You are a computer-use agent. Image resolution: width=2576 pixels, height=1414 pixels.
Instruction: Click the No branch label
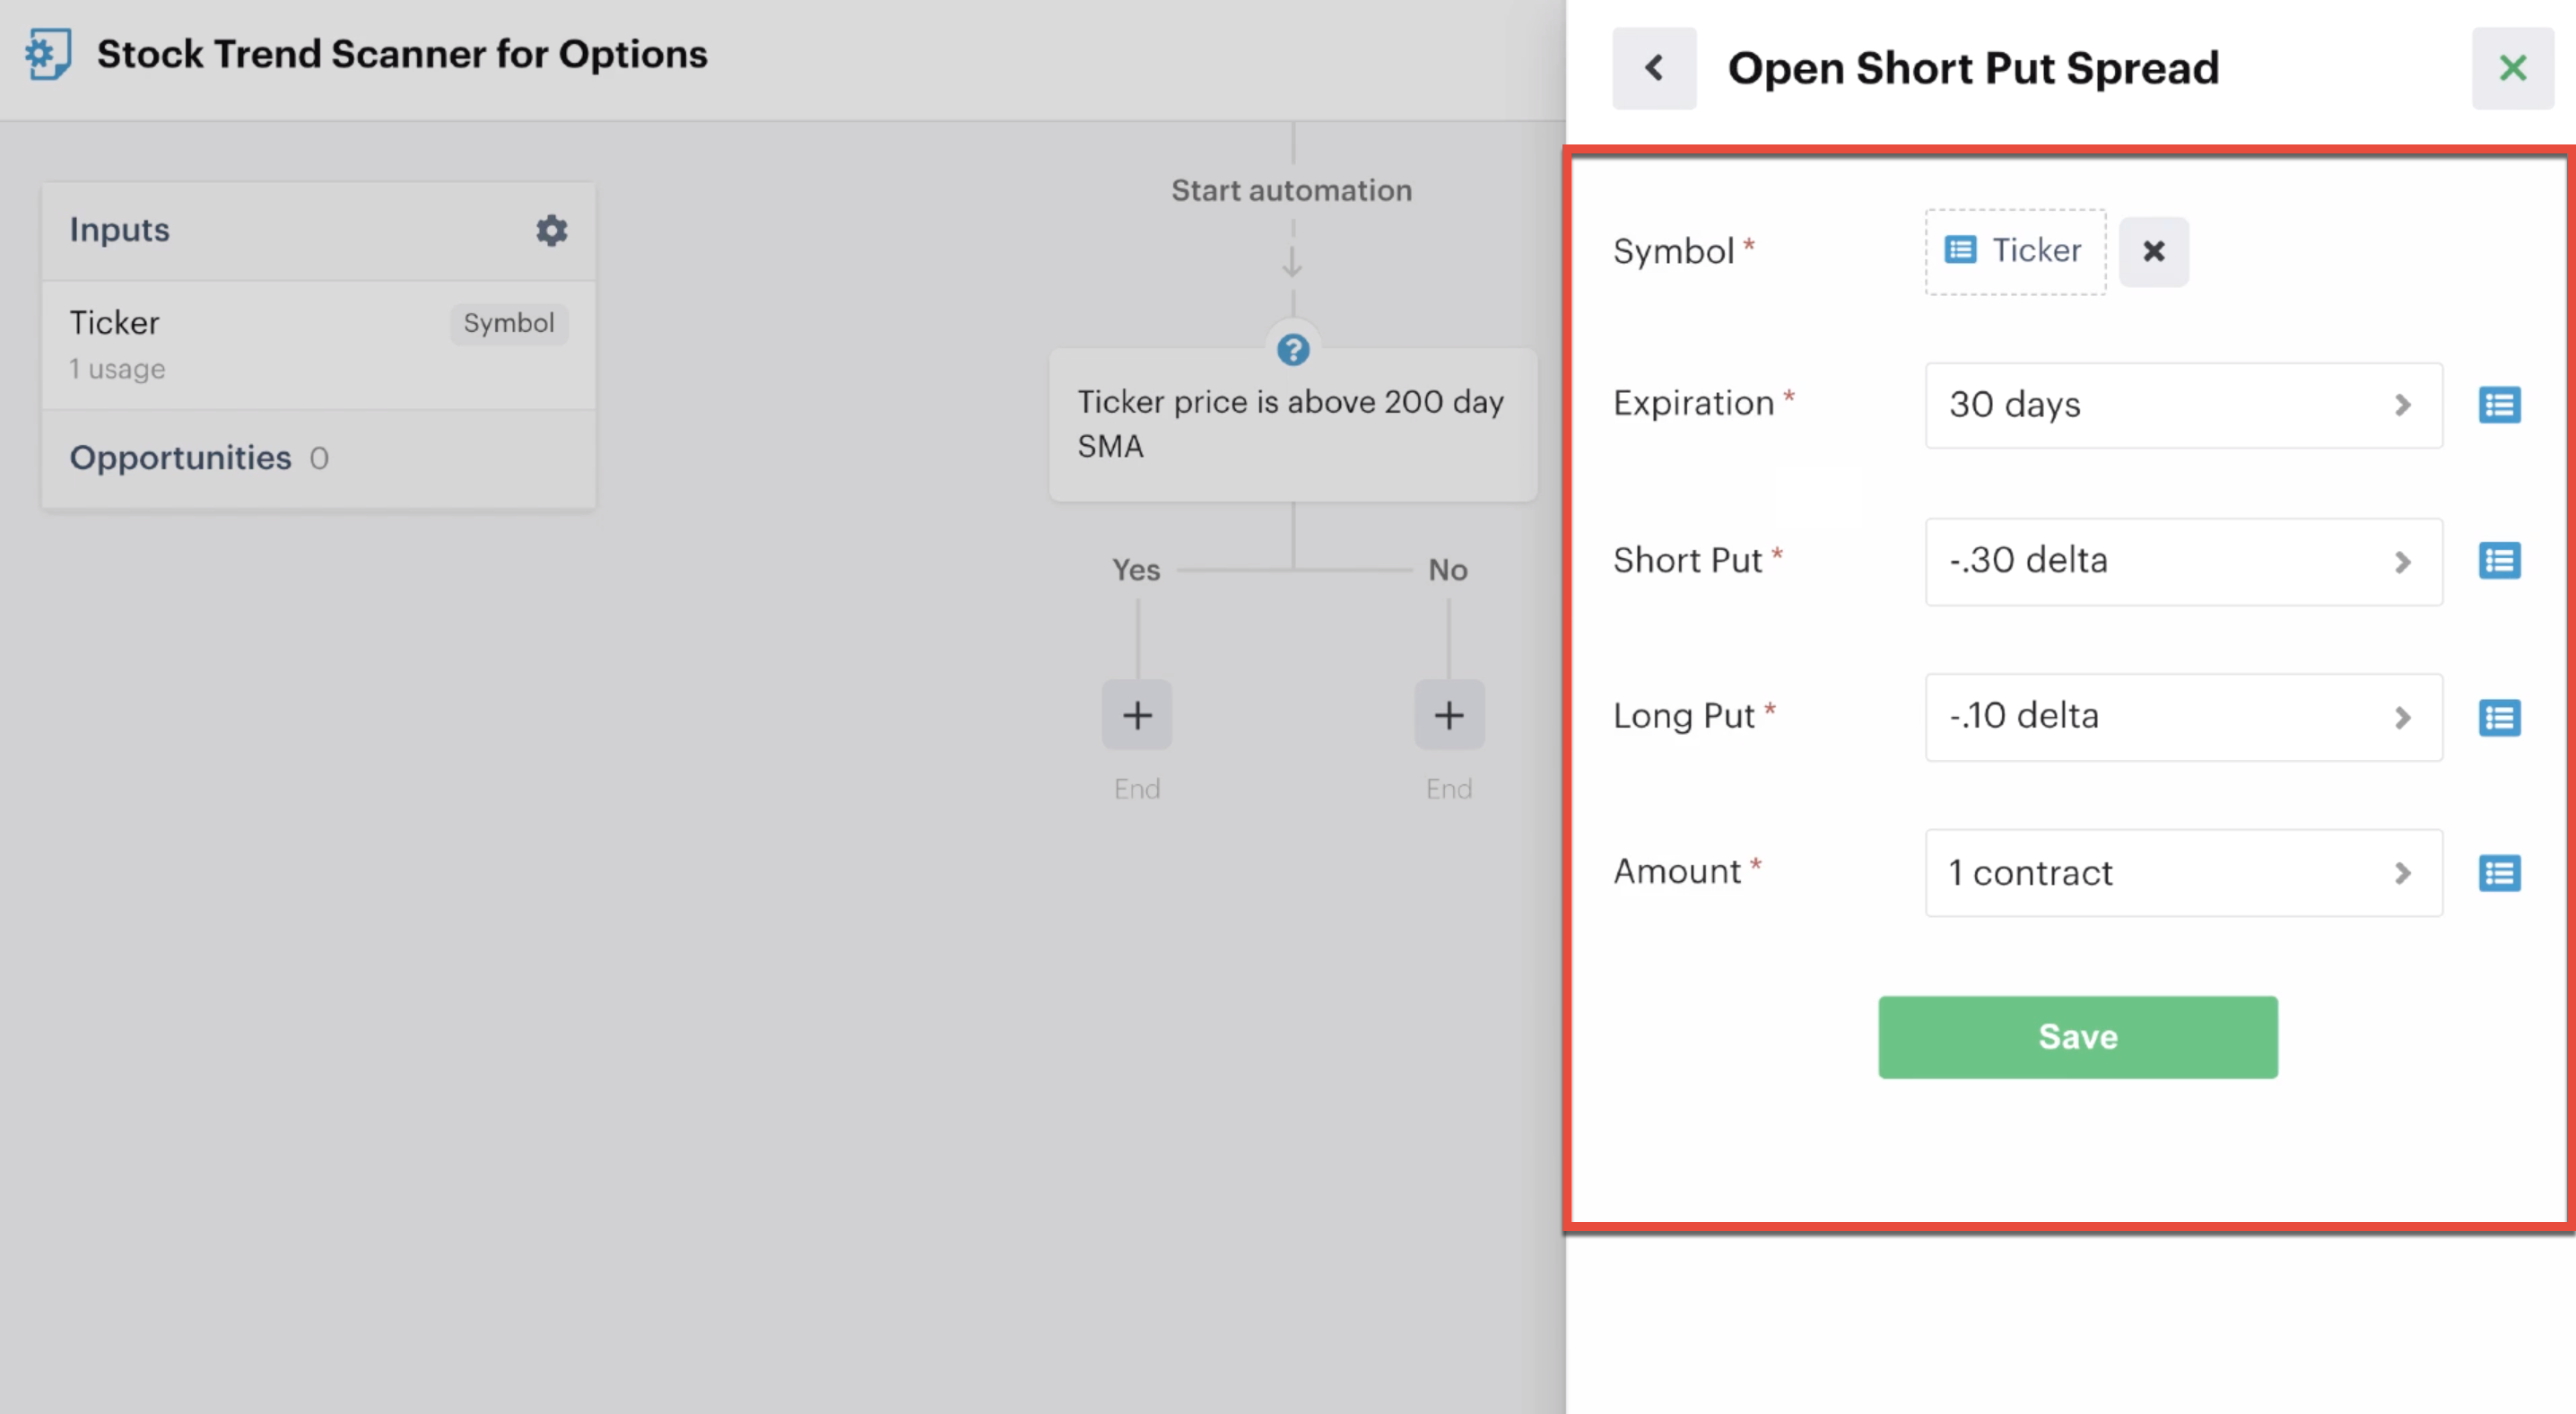pyautogui.click(x=1448, y=570)
